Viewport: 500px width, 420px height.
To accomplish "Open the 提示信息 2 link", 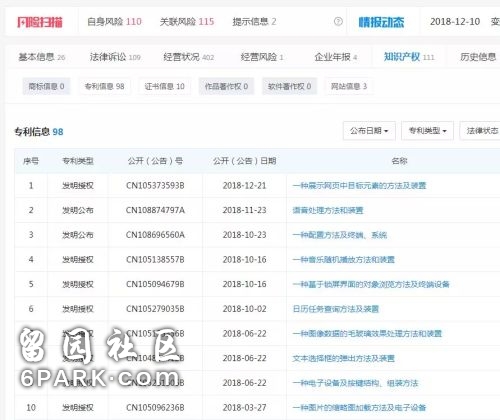I will (254, 22).
